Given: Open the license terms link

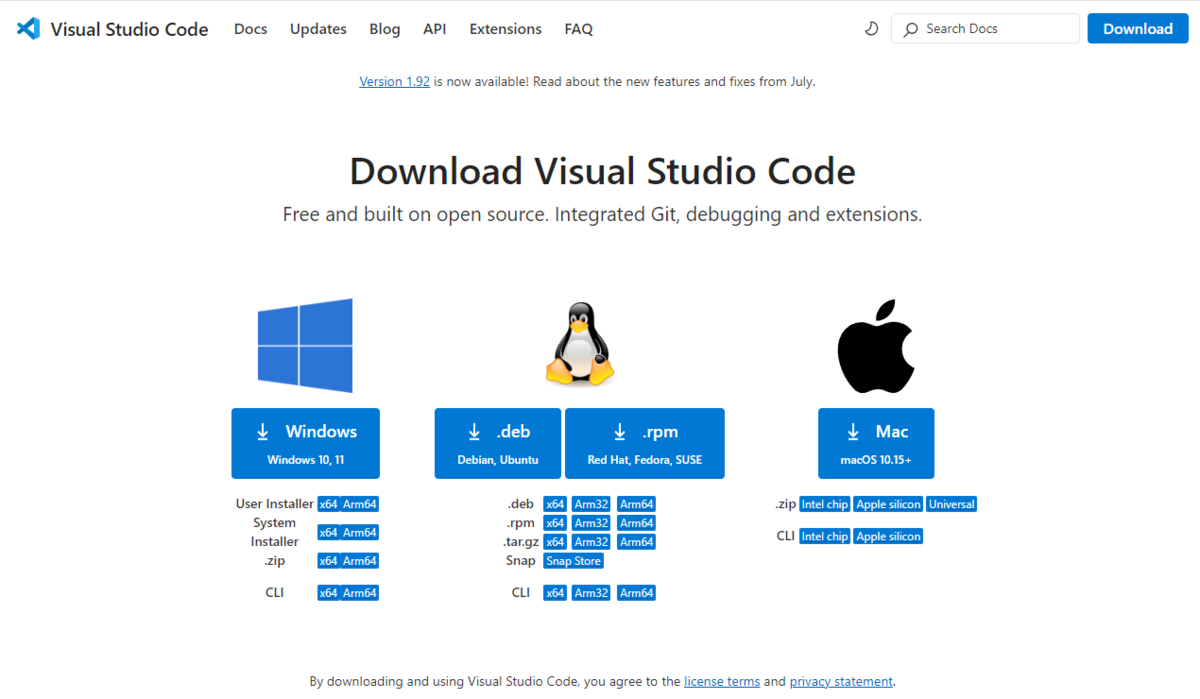Looking at the screenshot, I should 722,682.
